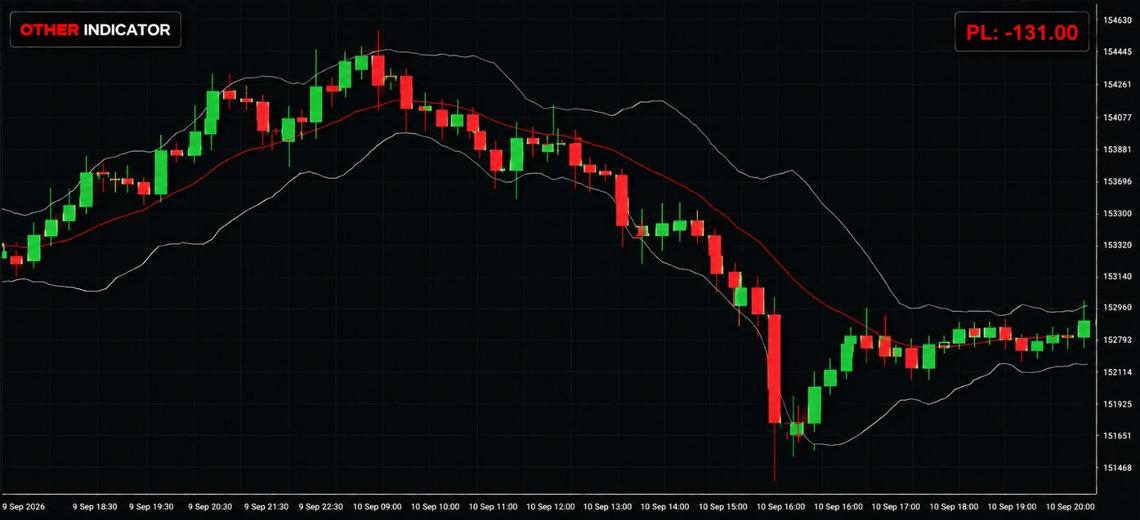Image resolution: width=1140 pixels, height=520 pixels.
Task: Click the 9 Sep 21:30 time label
Action: point(267,506)
